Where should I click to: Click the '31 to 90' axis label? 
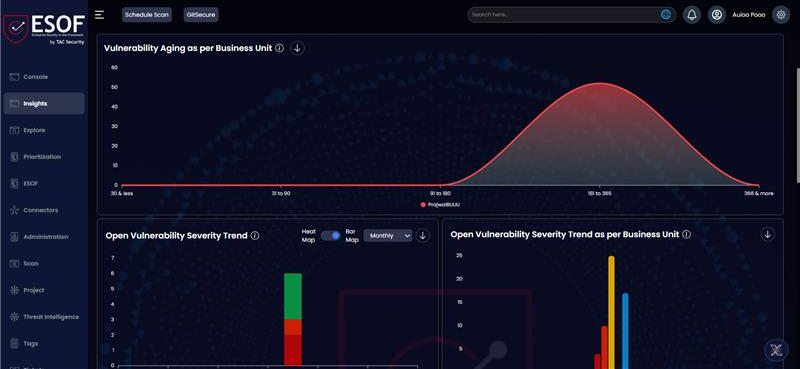[x=281, y=193]
